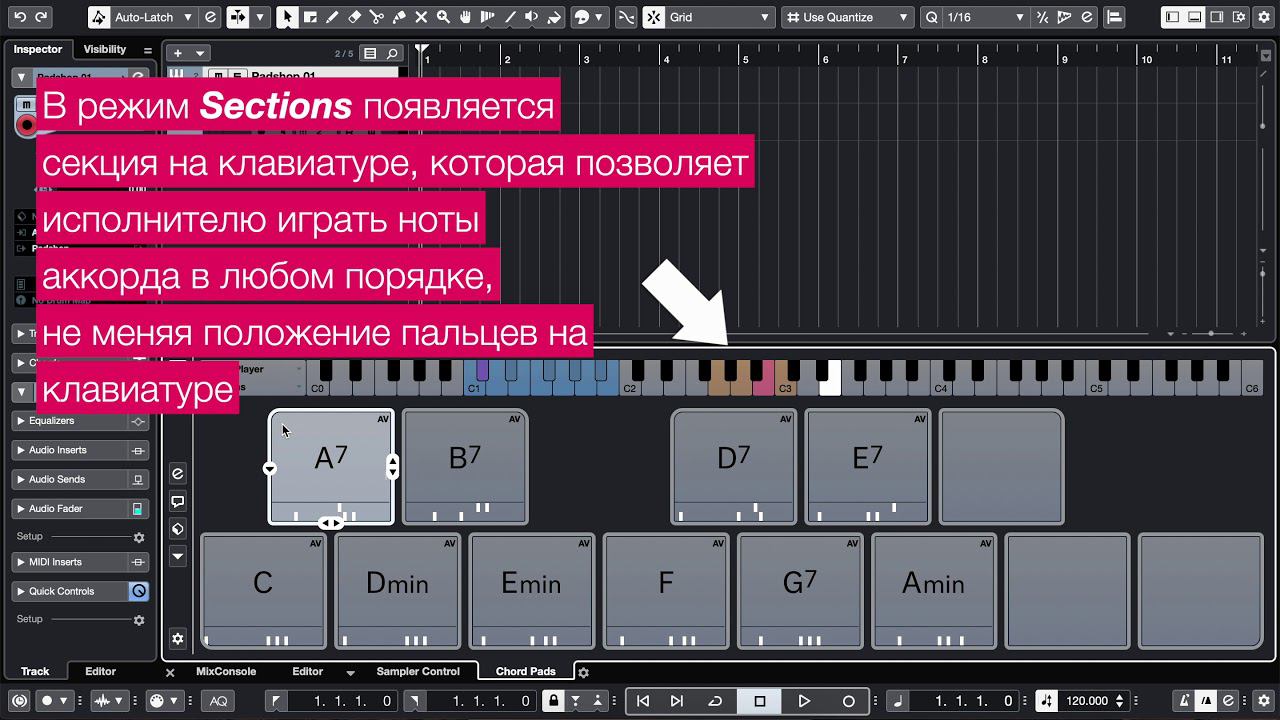This screenshot has width=1280, height=720.
Task: Pick the Draw pencil tool
Action: [x=332, y=17]
